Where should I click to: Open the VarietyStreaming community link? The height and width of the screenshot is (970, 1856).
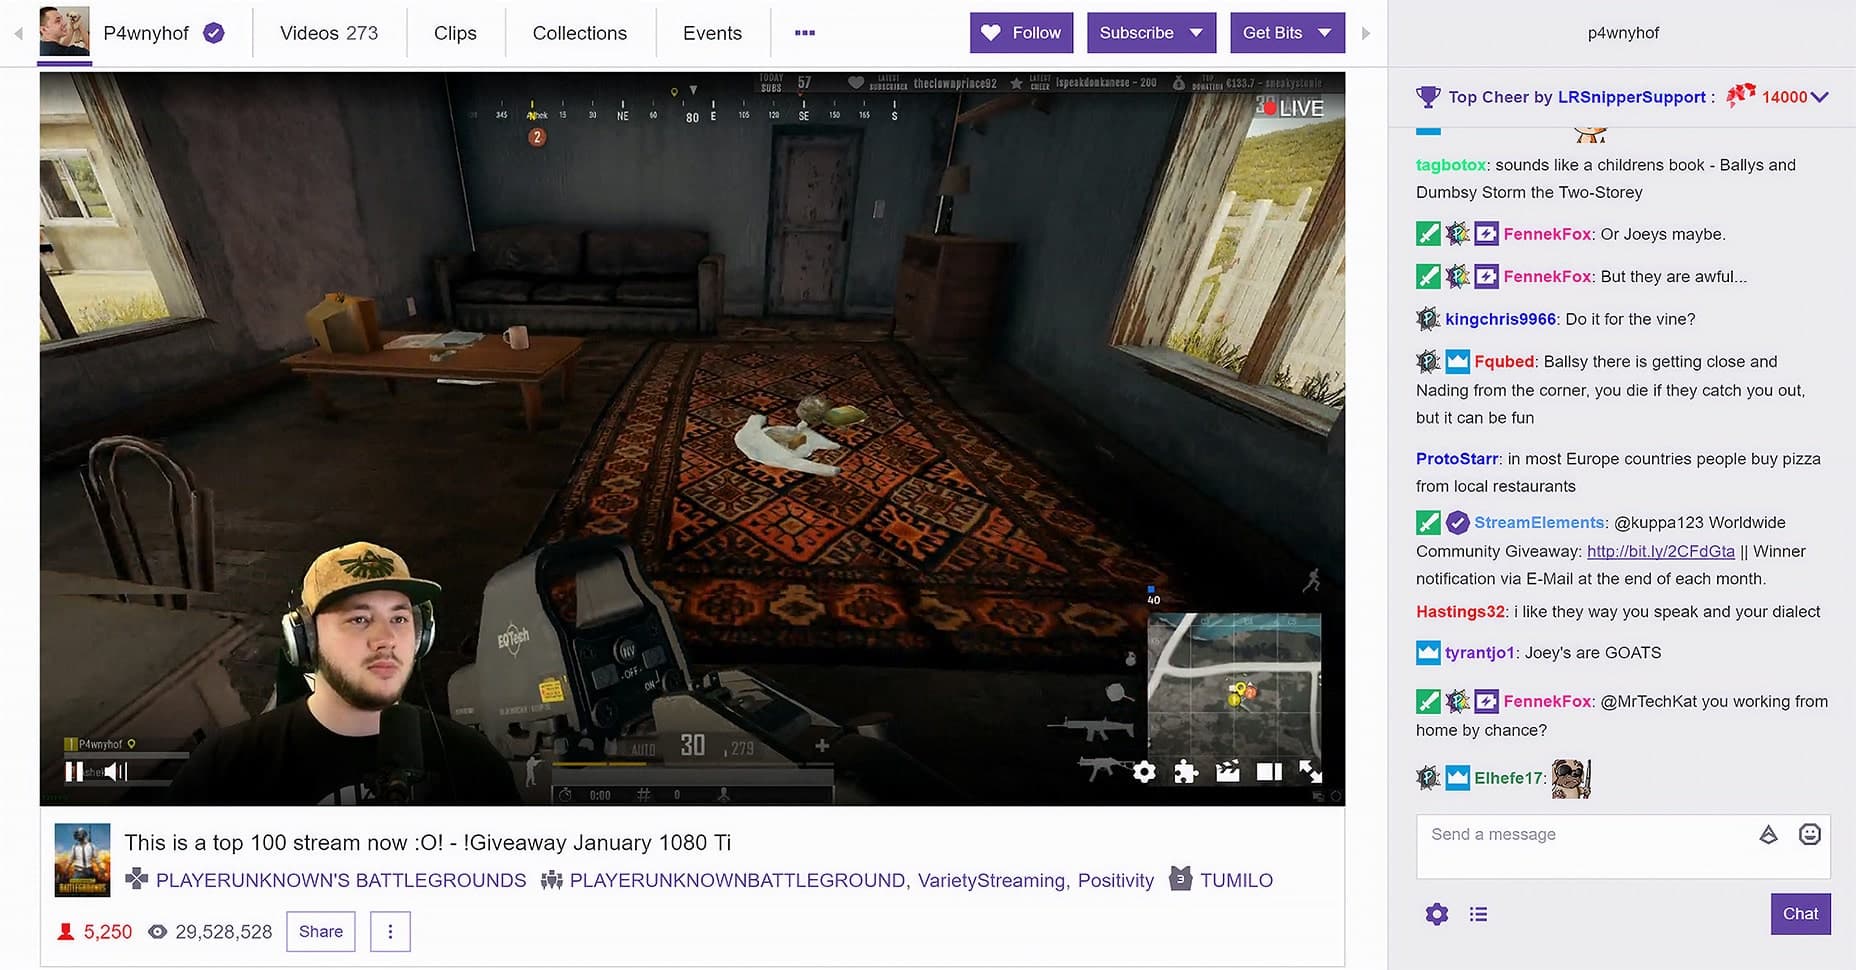(x=992, y=881)
